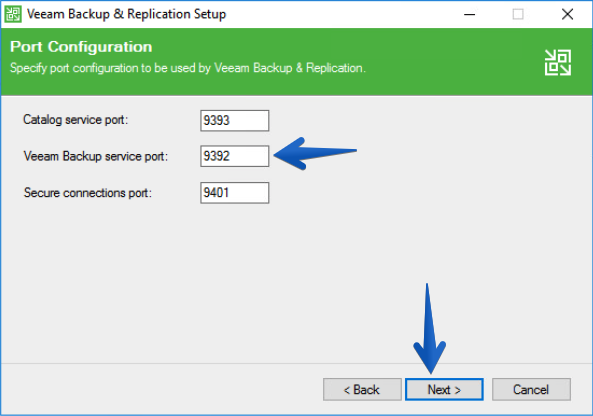Focus the Catalog service port field
593x416 pixels.
(x=234, y=121)
